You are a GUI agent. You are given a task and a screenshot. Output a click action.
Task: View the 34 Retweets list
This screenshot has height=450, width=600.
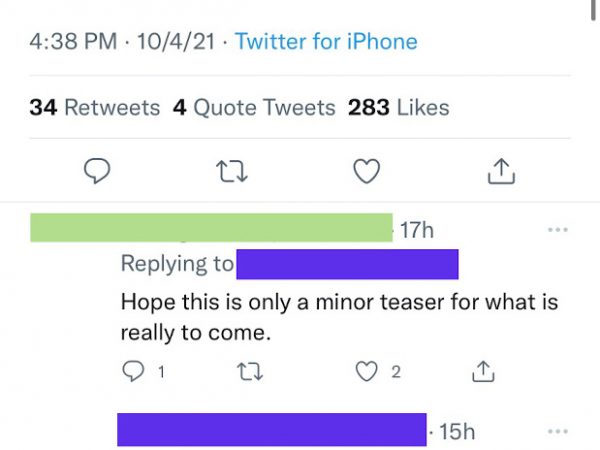point(95,108)
